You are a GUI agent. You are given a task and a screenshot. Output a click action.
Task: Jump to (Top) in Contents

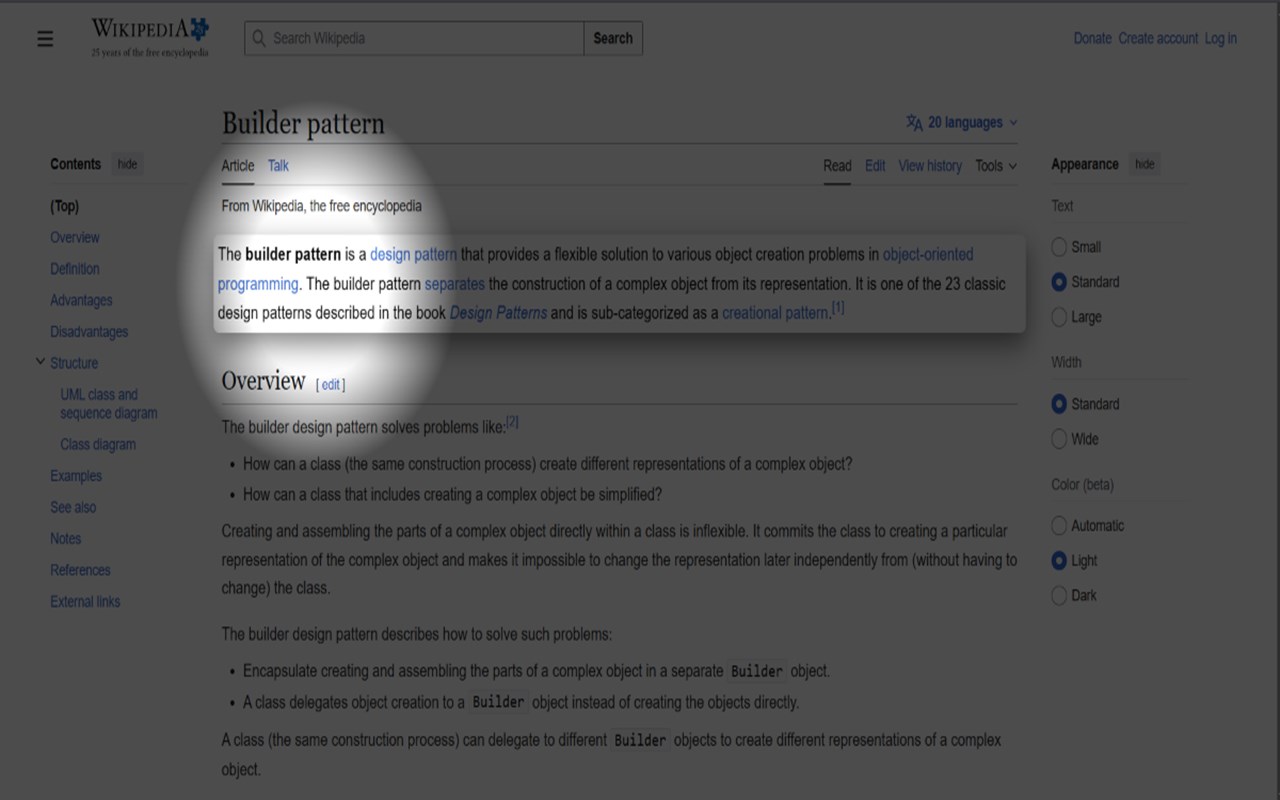point(64,206)
